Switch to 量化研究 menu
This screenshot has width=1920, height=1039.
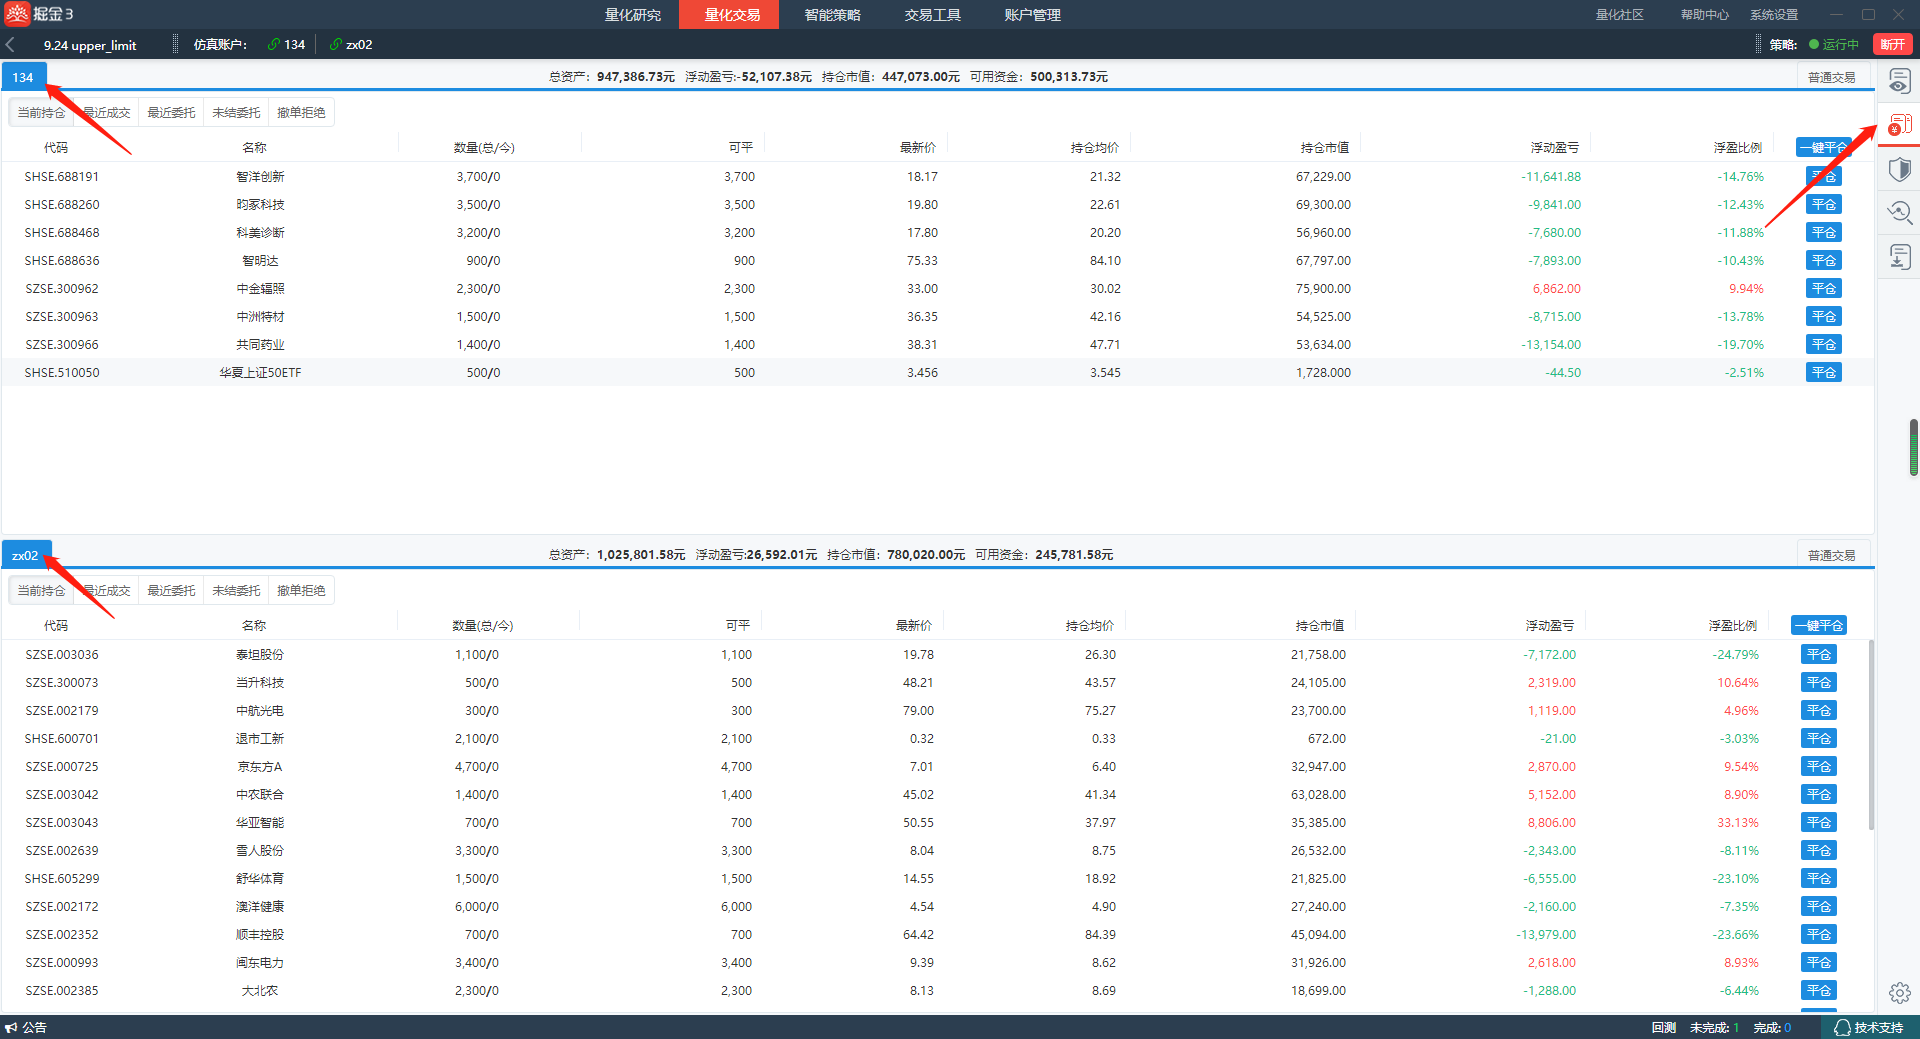point(632,15)
